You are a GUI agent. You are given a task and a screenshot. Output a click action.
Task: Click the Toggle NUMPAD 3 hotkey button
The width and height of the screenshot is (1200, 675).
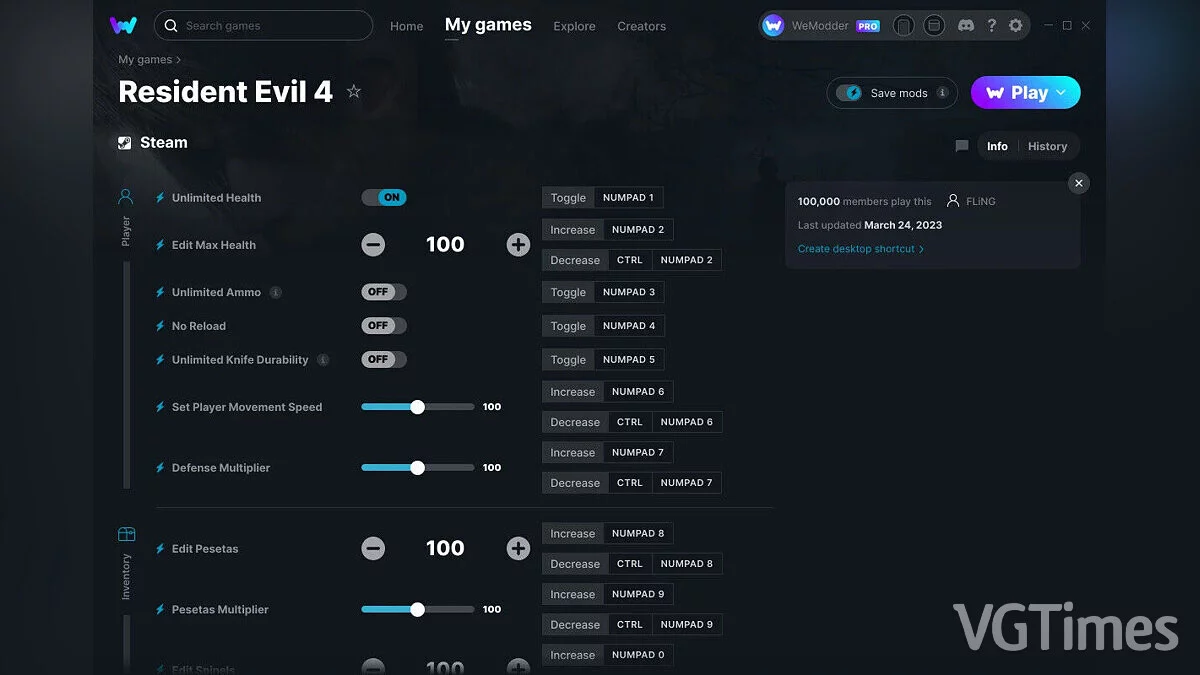(x=603, y=292)
